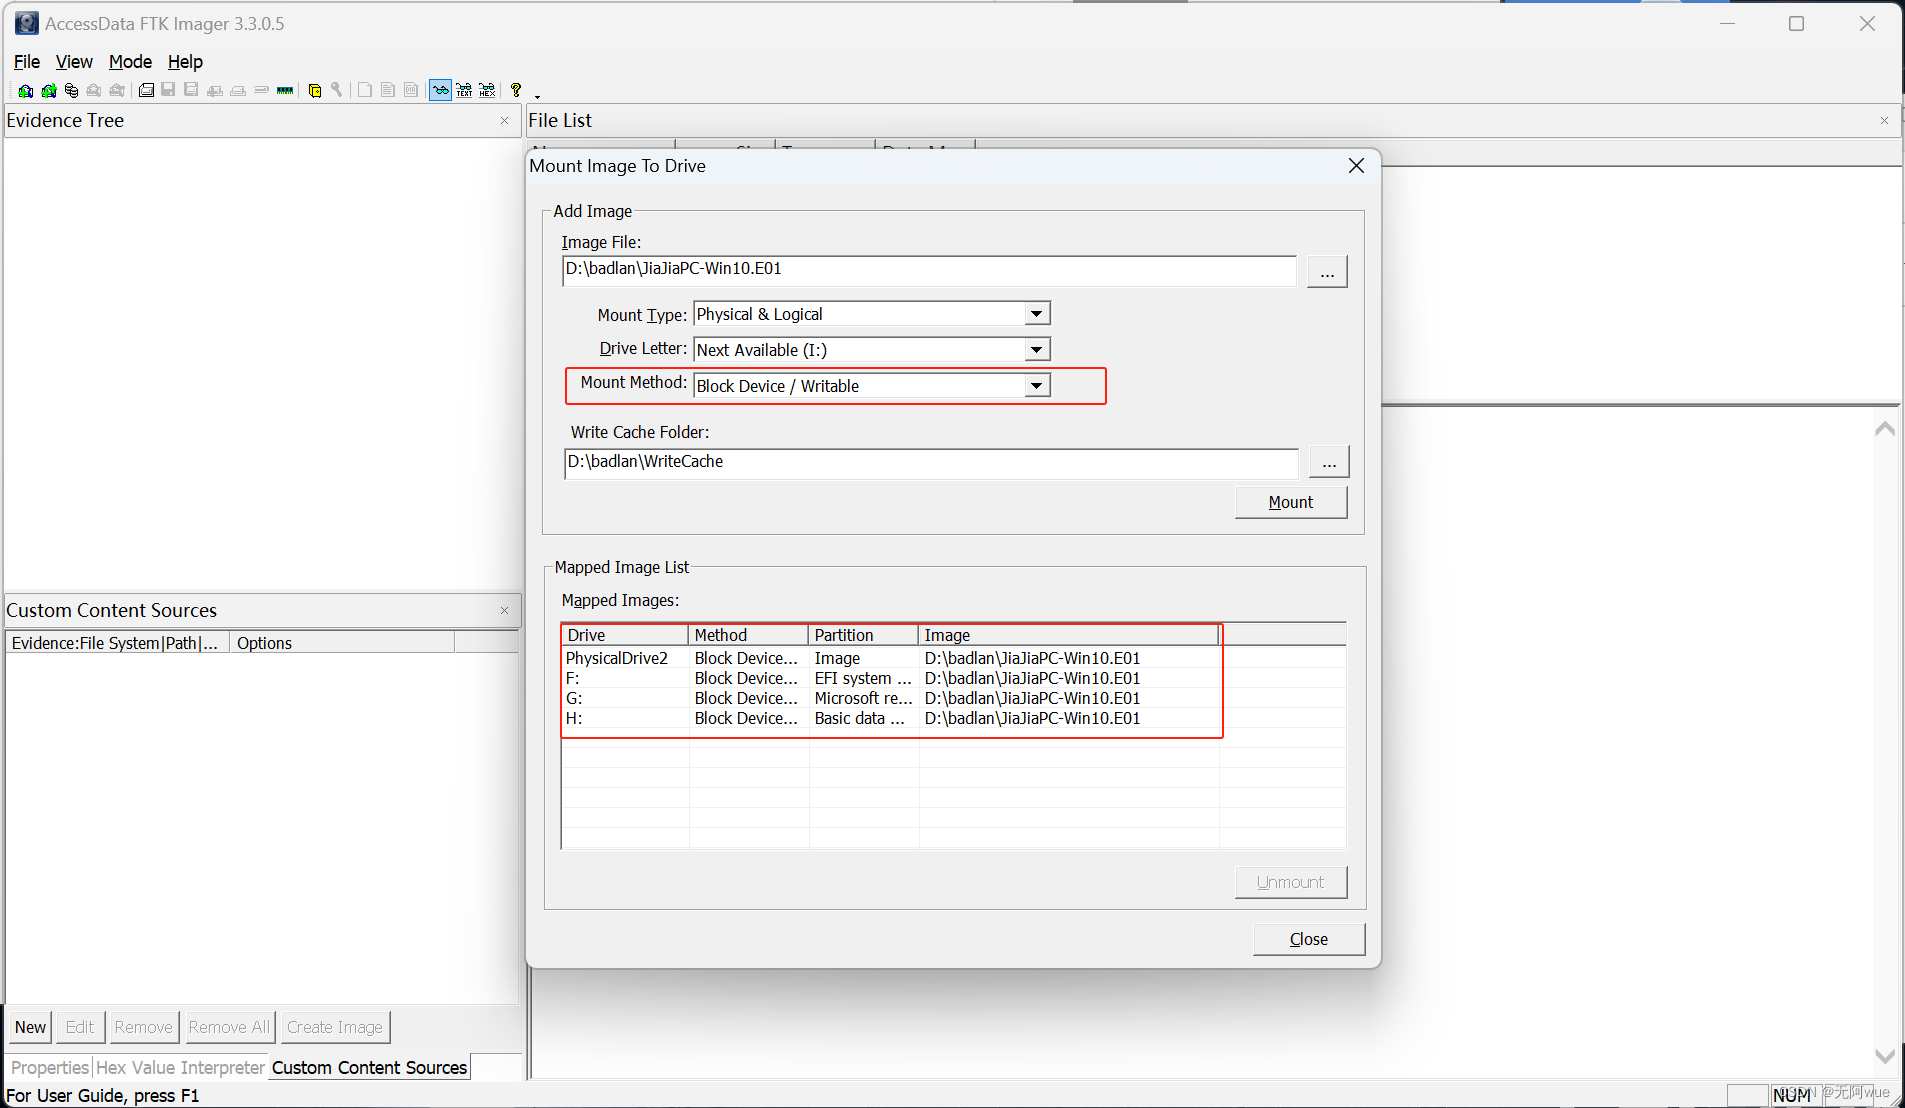Click the Detect EFS Encryption key icon
This screenshot has width=1905, height=1108.
tap(337, 90)
